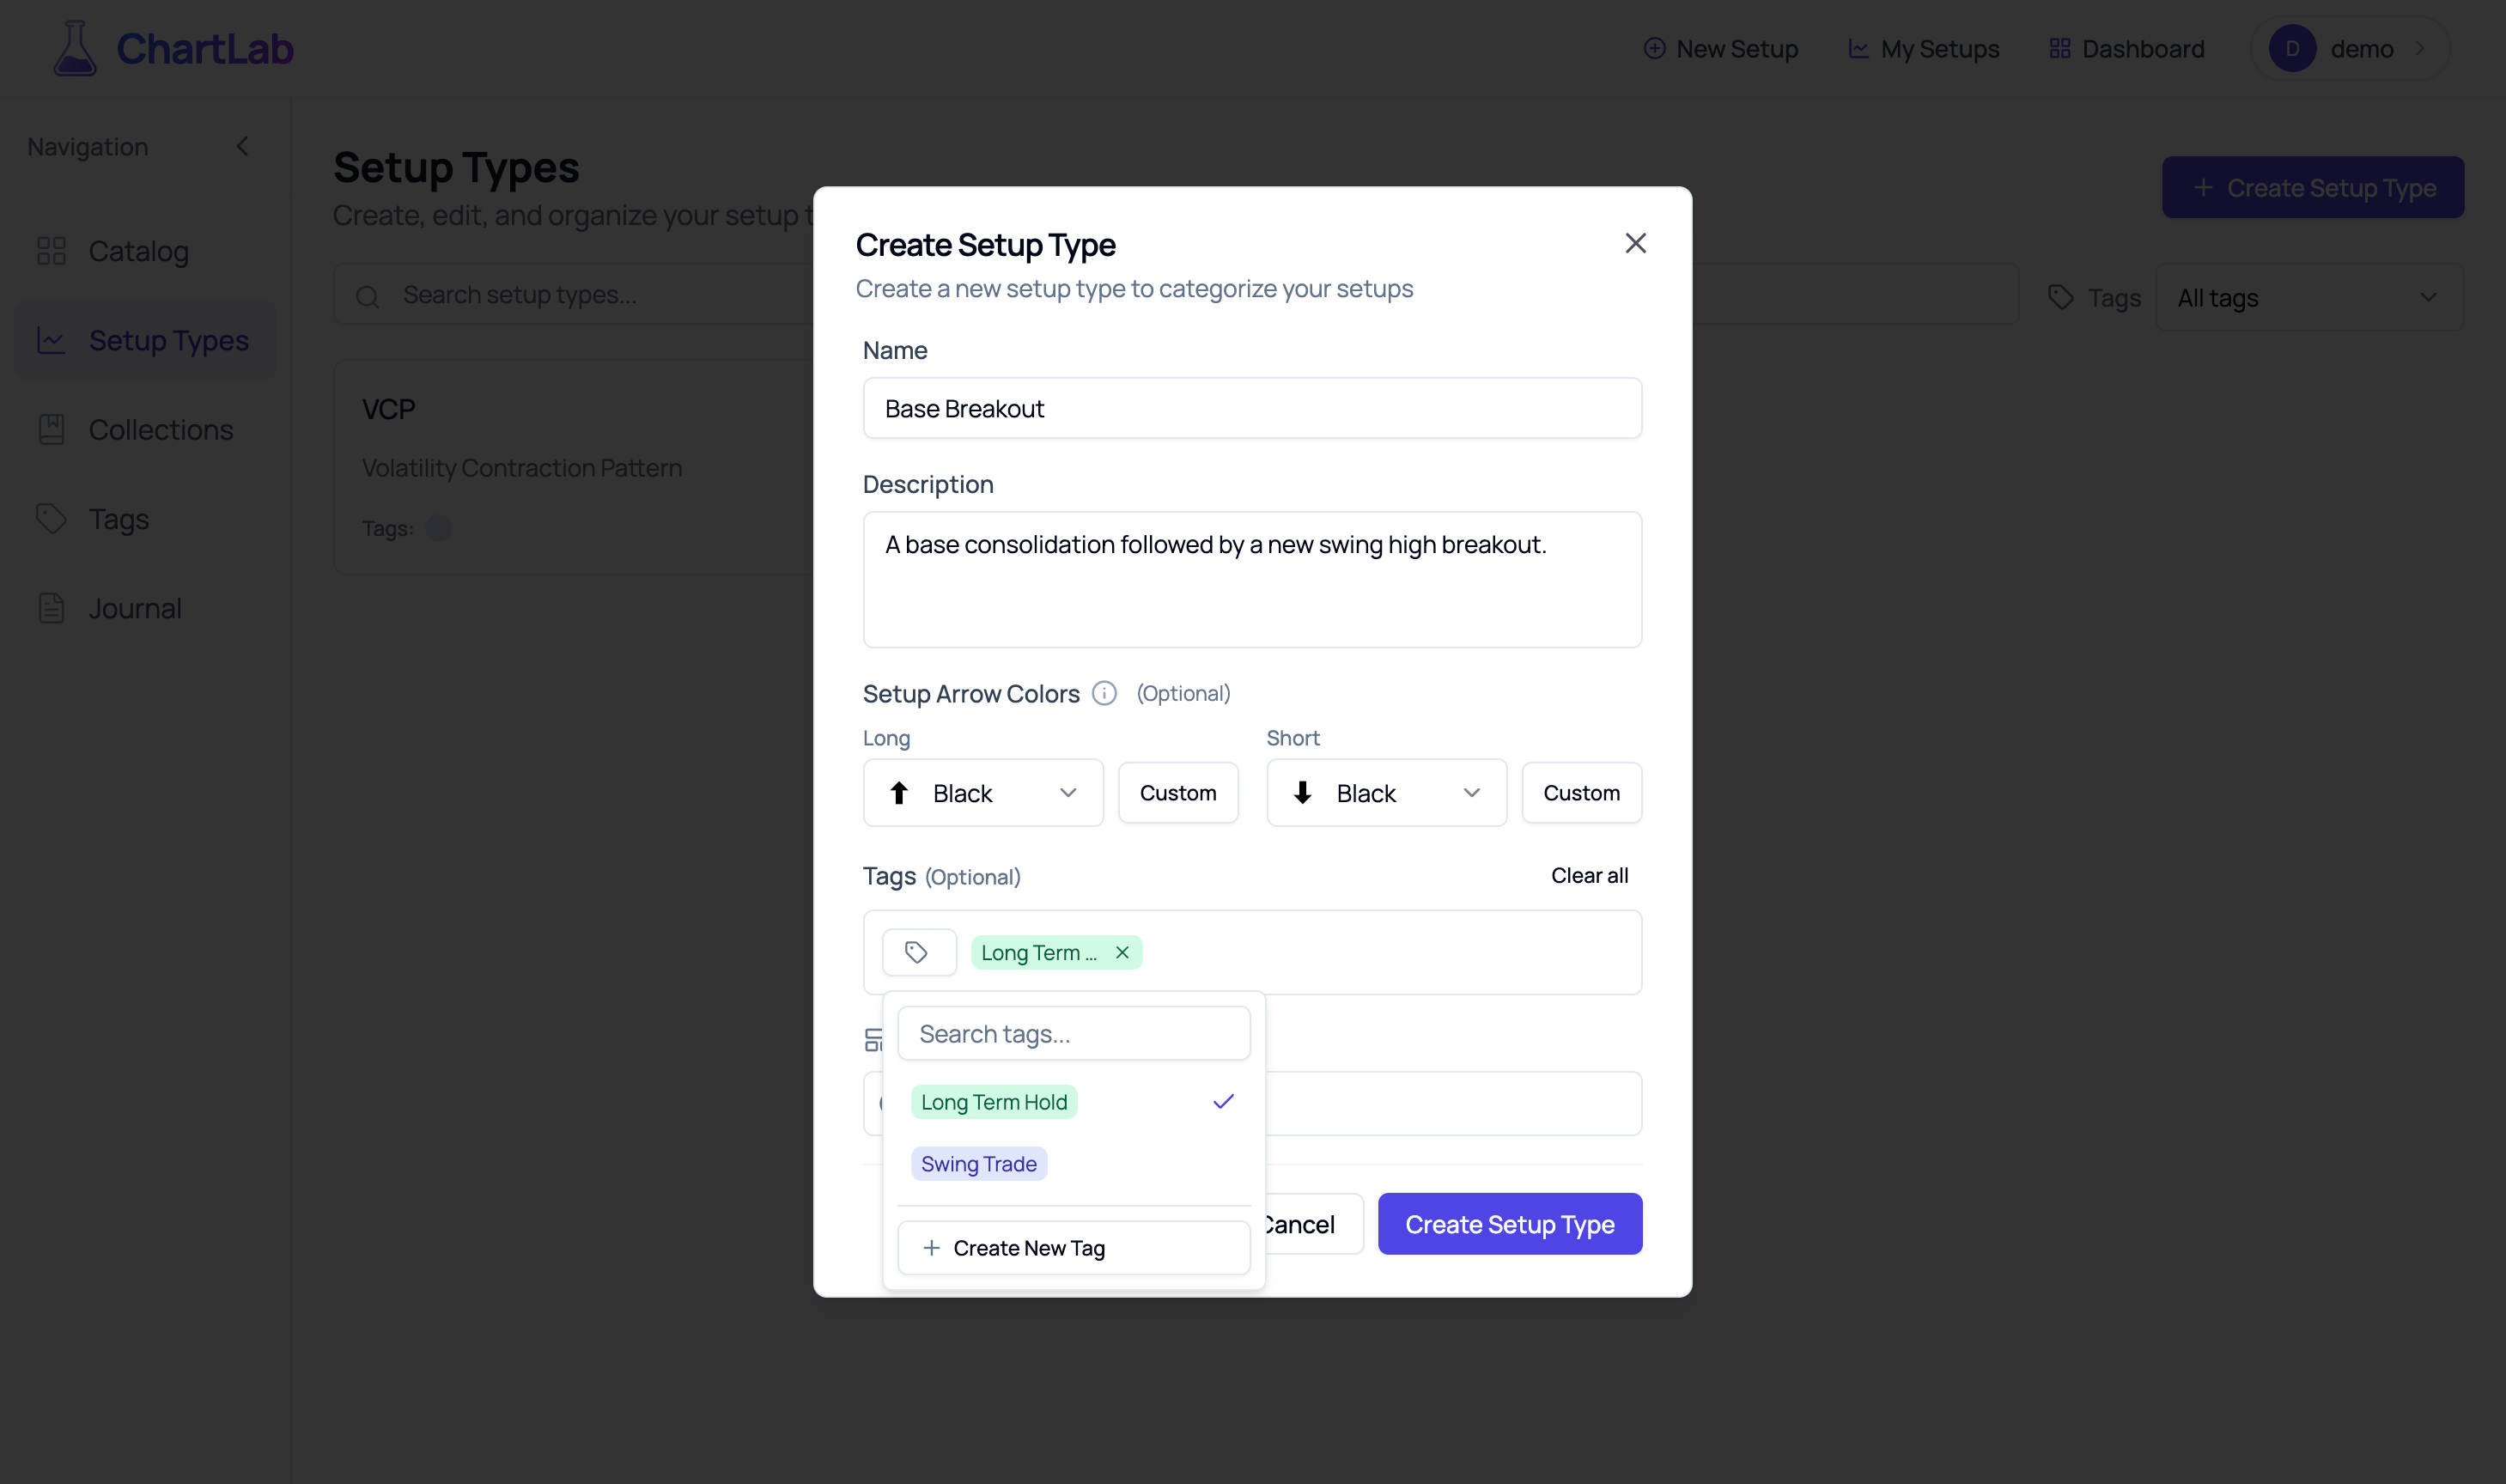
Task: Click the ChartLab flask logo
Action: point(74,48)
